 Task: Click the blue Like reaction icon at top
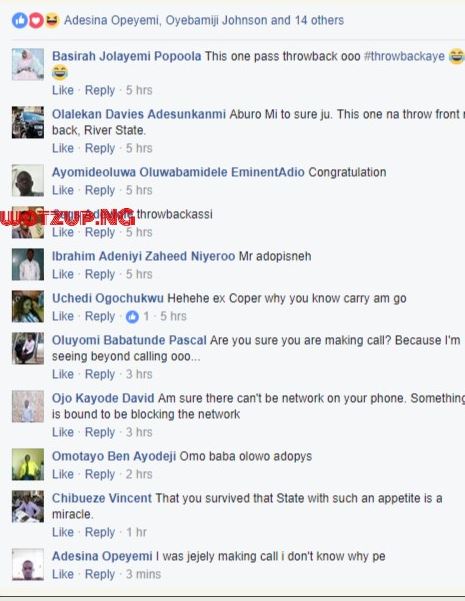click(20, 20)
